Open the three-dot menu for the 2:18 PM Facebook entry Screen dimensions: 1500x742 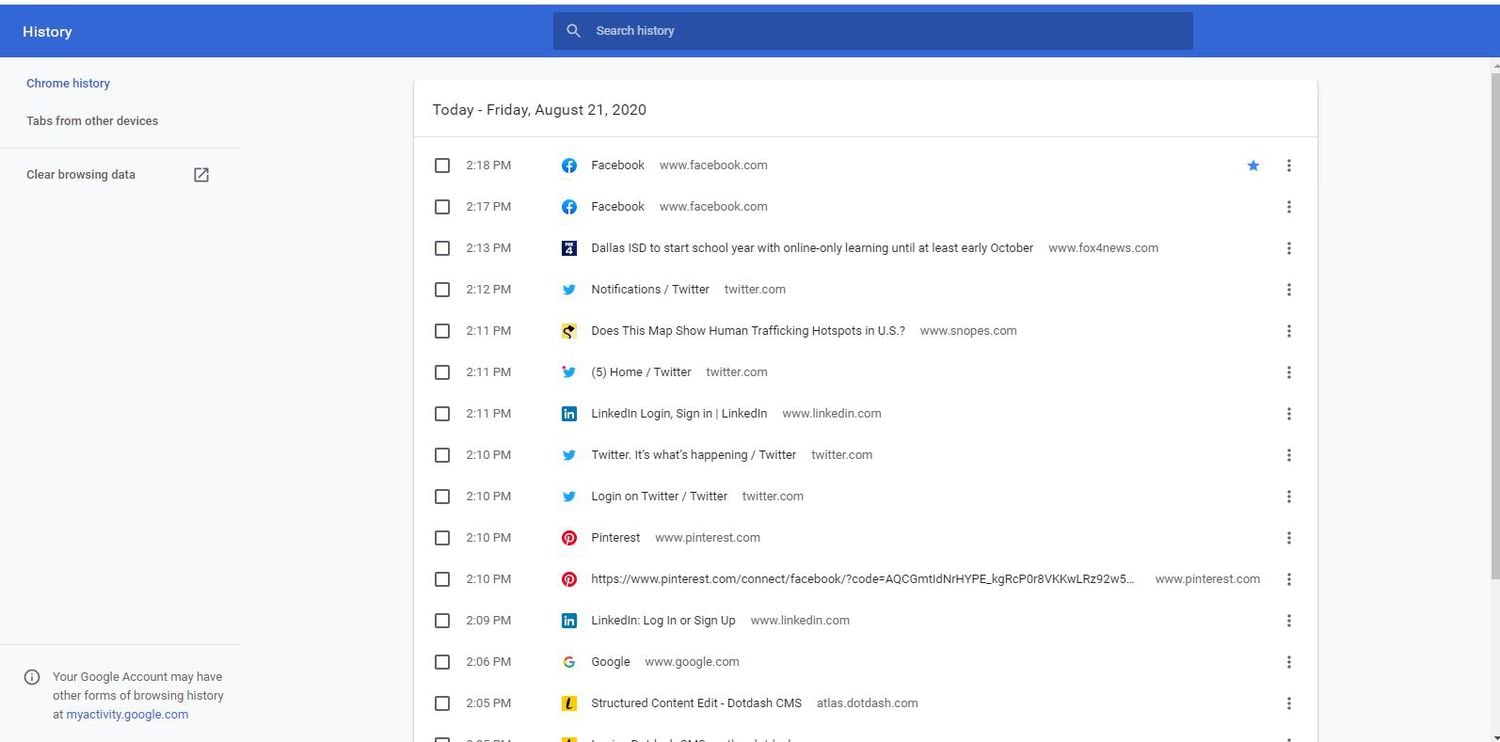[x=1289, y=165]
